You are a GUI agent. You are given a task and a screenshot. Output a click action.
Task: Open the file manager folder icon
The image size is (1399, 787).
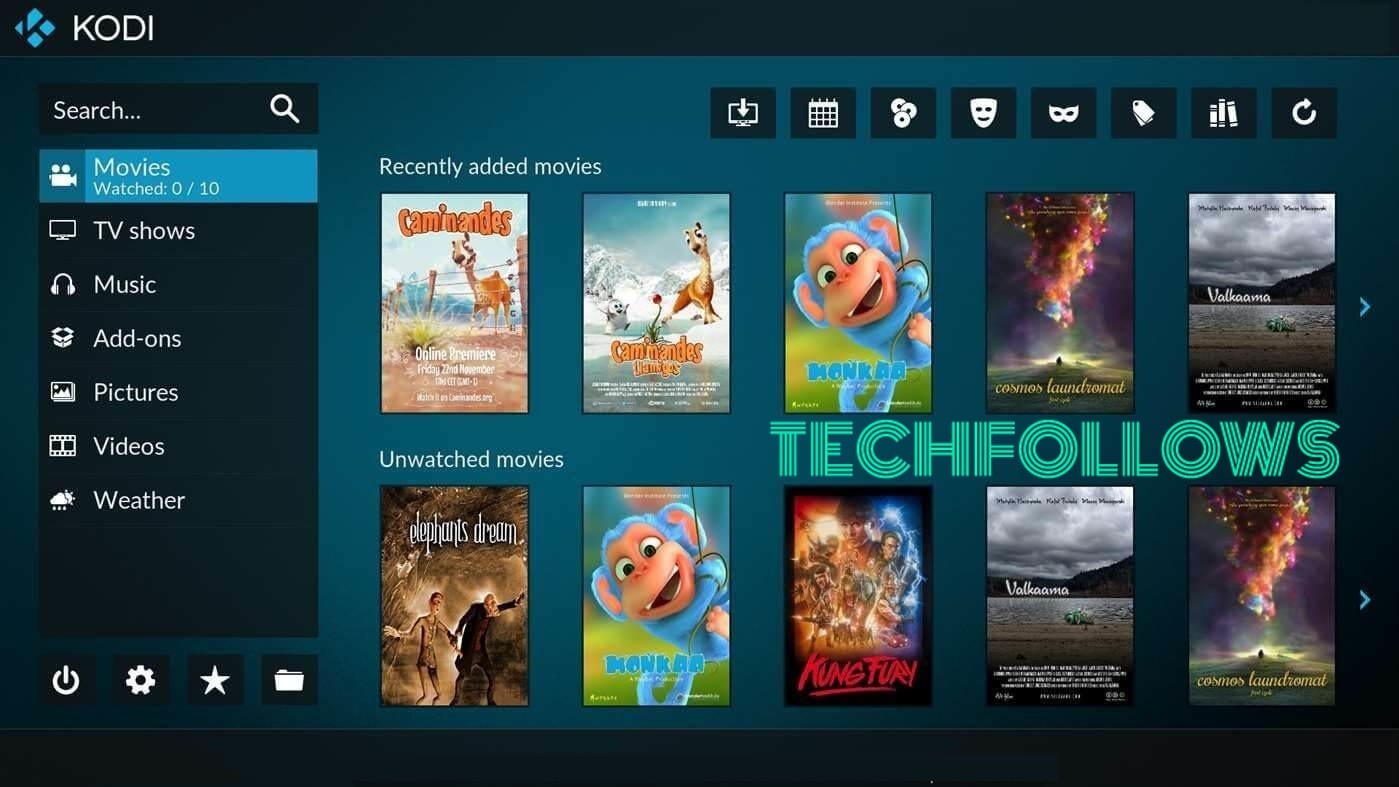[x=289, y=680]
